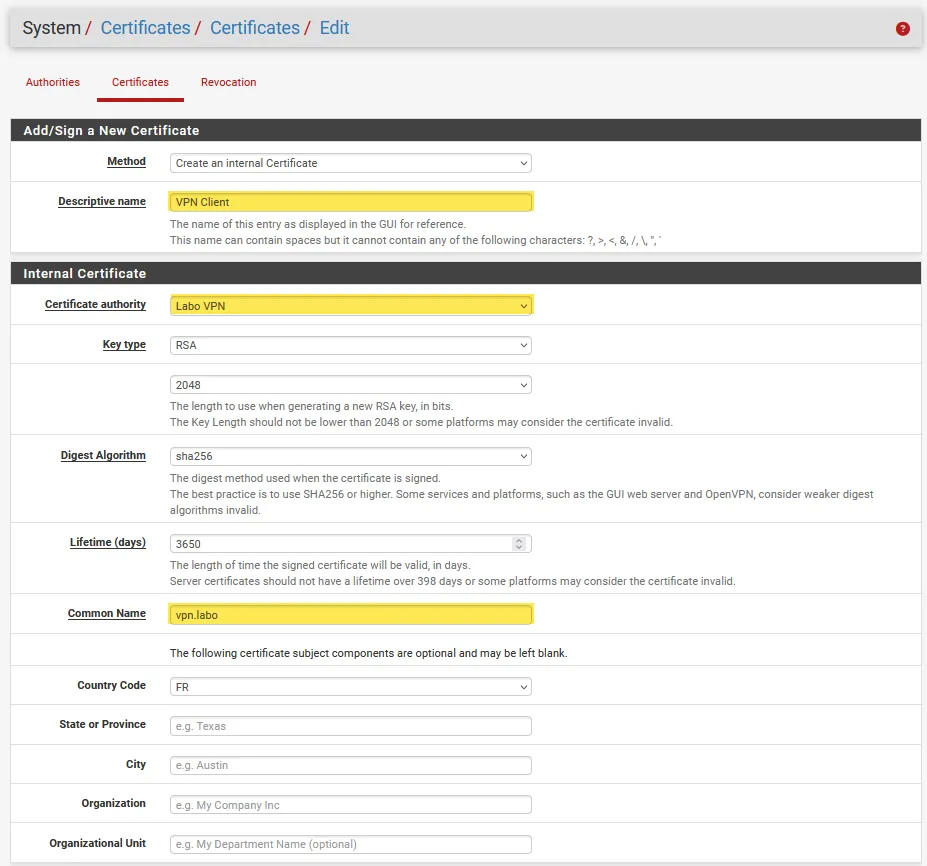Focus the Common Name input field
This screenshot has height=866, width=927.
(350, 615)
